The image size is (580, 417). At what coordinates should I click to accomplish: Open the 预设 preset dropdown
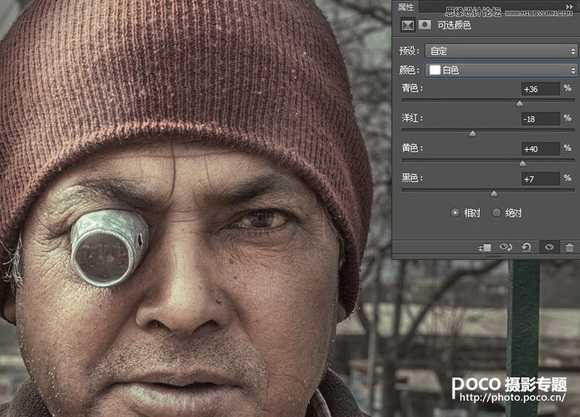(x=501, y=51)
